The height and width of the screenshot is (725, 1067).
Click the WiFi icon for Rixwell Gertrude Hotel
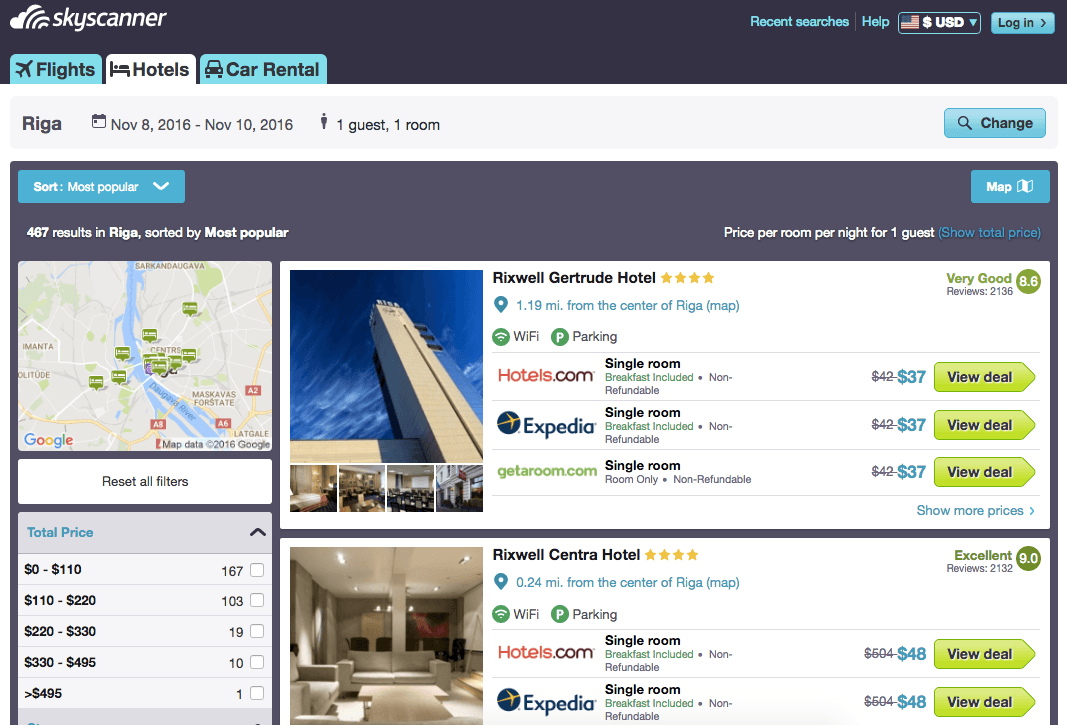coord(501,336)
